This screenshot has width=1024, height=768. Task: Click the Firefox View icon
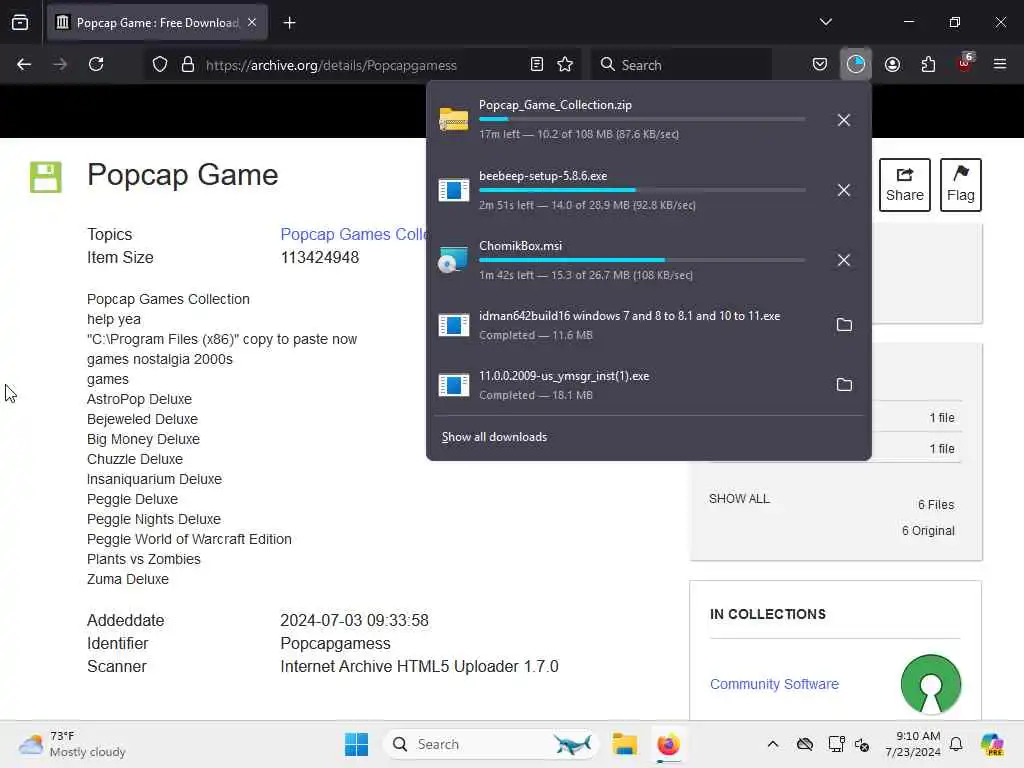click(20, 22)
